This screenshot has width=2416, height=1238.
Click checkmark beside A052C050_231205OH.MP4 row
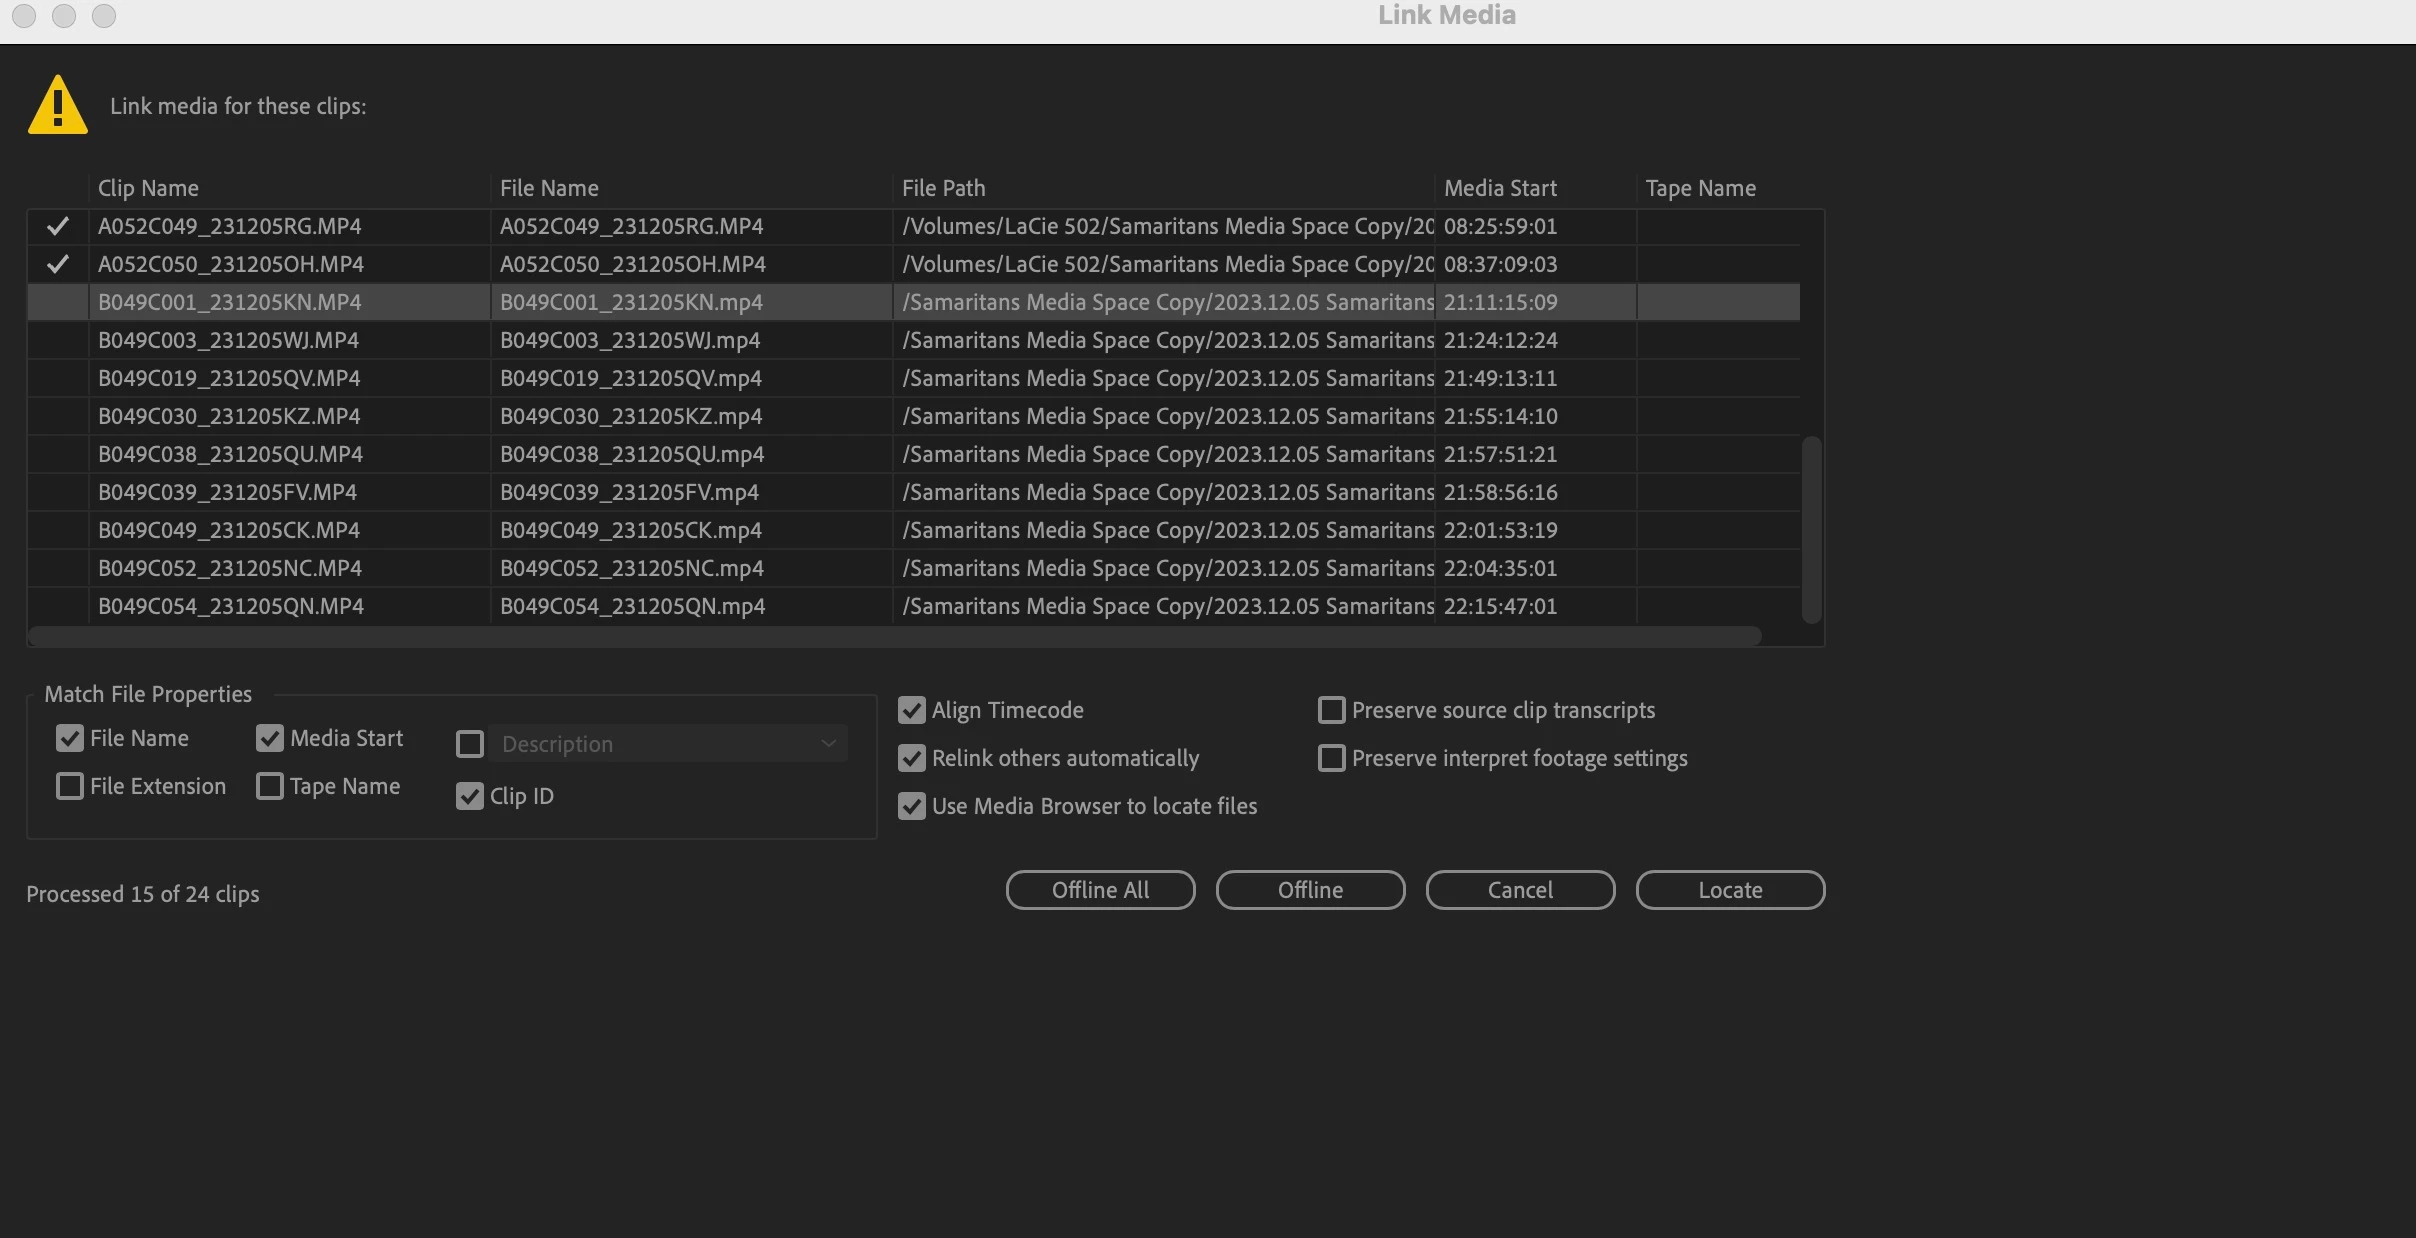pyautogui.click(x=58, y=264)
